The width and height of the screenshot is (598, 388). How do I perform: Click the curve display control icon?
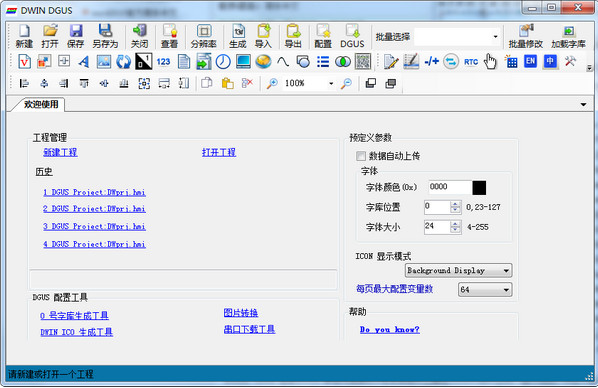tap(283, 61)
